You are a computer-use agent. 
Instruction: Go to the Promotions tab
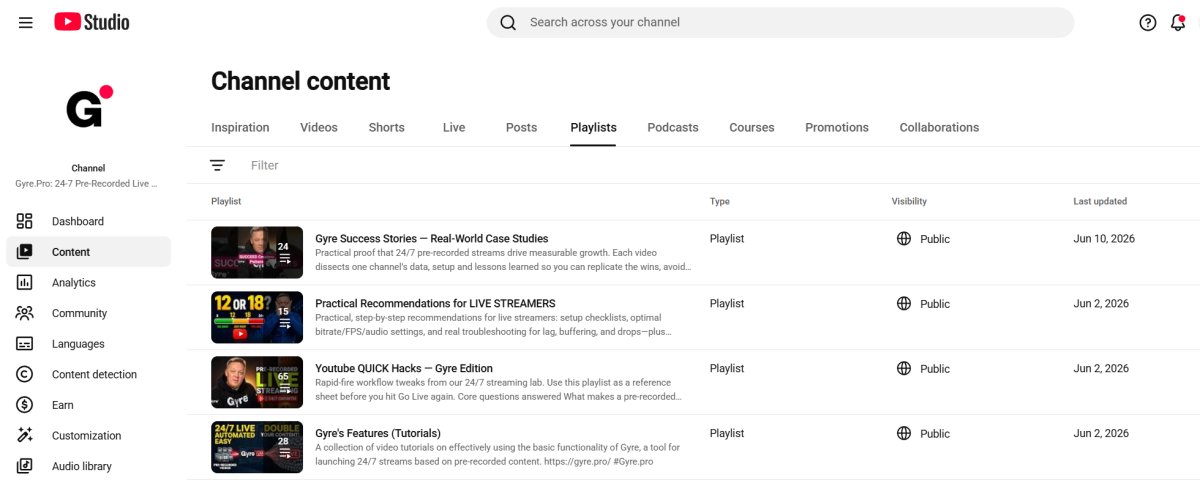[837, 127]
